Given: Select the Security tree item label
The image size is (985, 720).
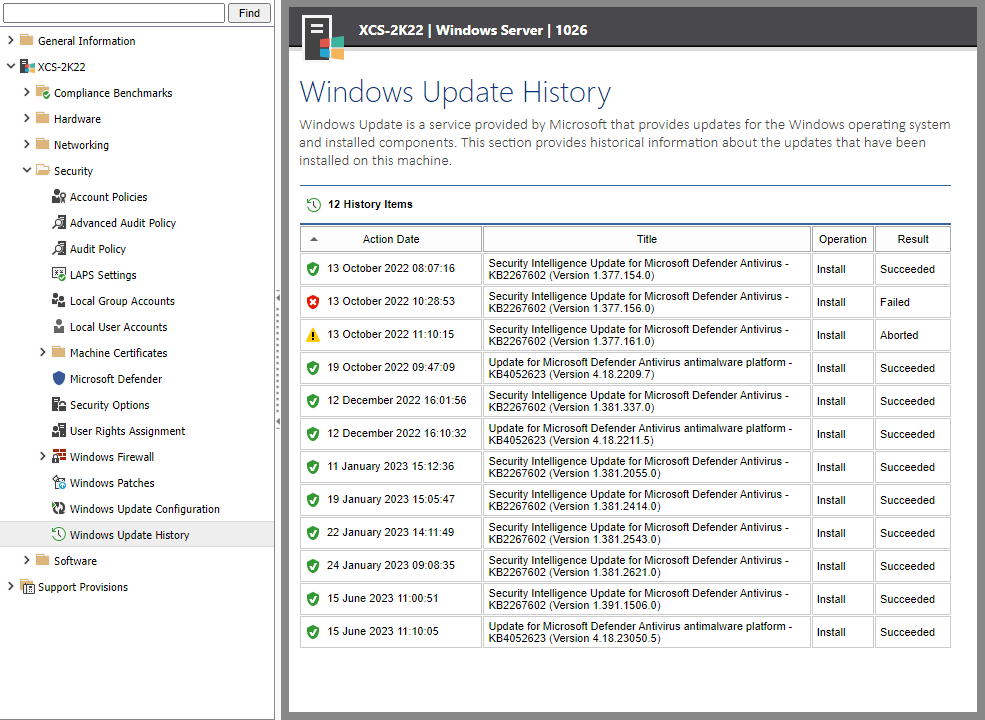Looking at the screenshot, I should point(73,171).
